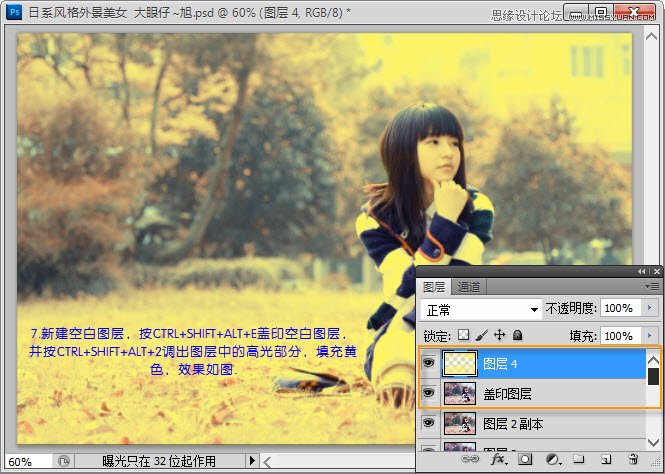665x474 pixels.
Task: Click 图层 4 layer thumbnail
Action: click(x=460, y=363)
